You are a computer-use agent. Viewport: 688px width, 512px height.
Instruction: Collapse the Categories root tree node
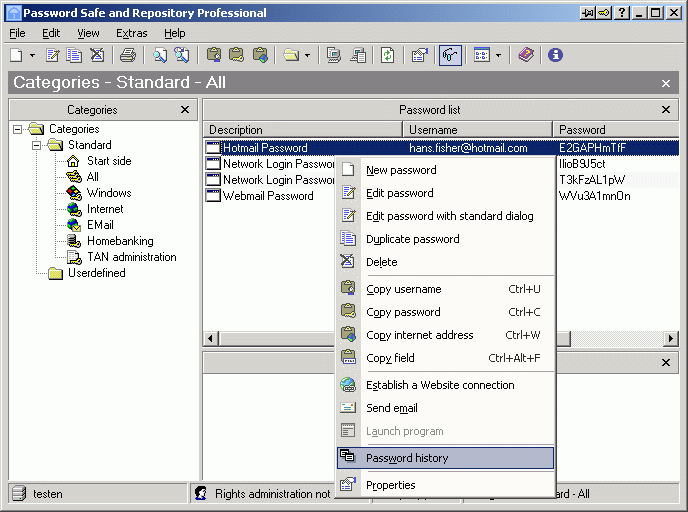tap(18, 129)
